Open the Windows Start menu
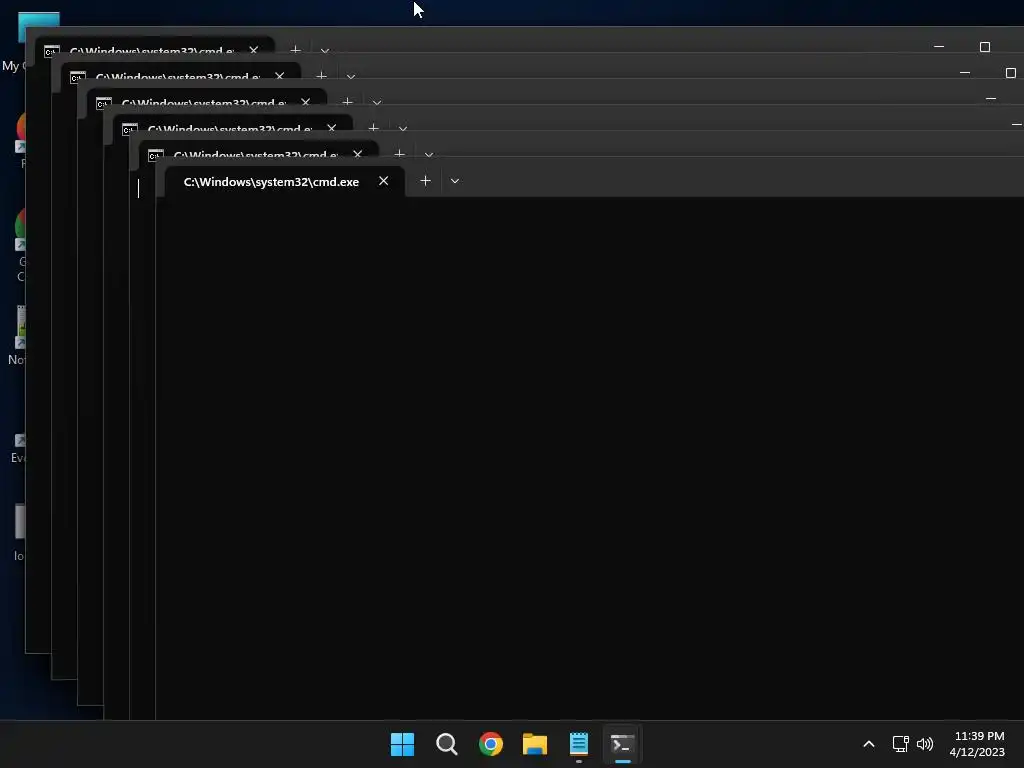 pyautogui.click(x=402, y=744)
